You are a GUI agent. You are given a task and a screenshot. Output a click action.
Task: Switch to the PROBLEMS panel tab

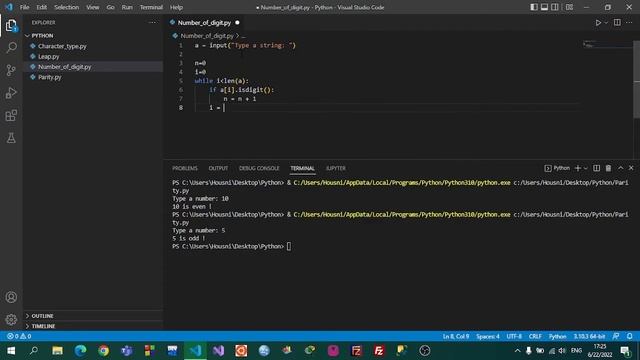[185, 168]
